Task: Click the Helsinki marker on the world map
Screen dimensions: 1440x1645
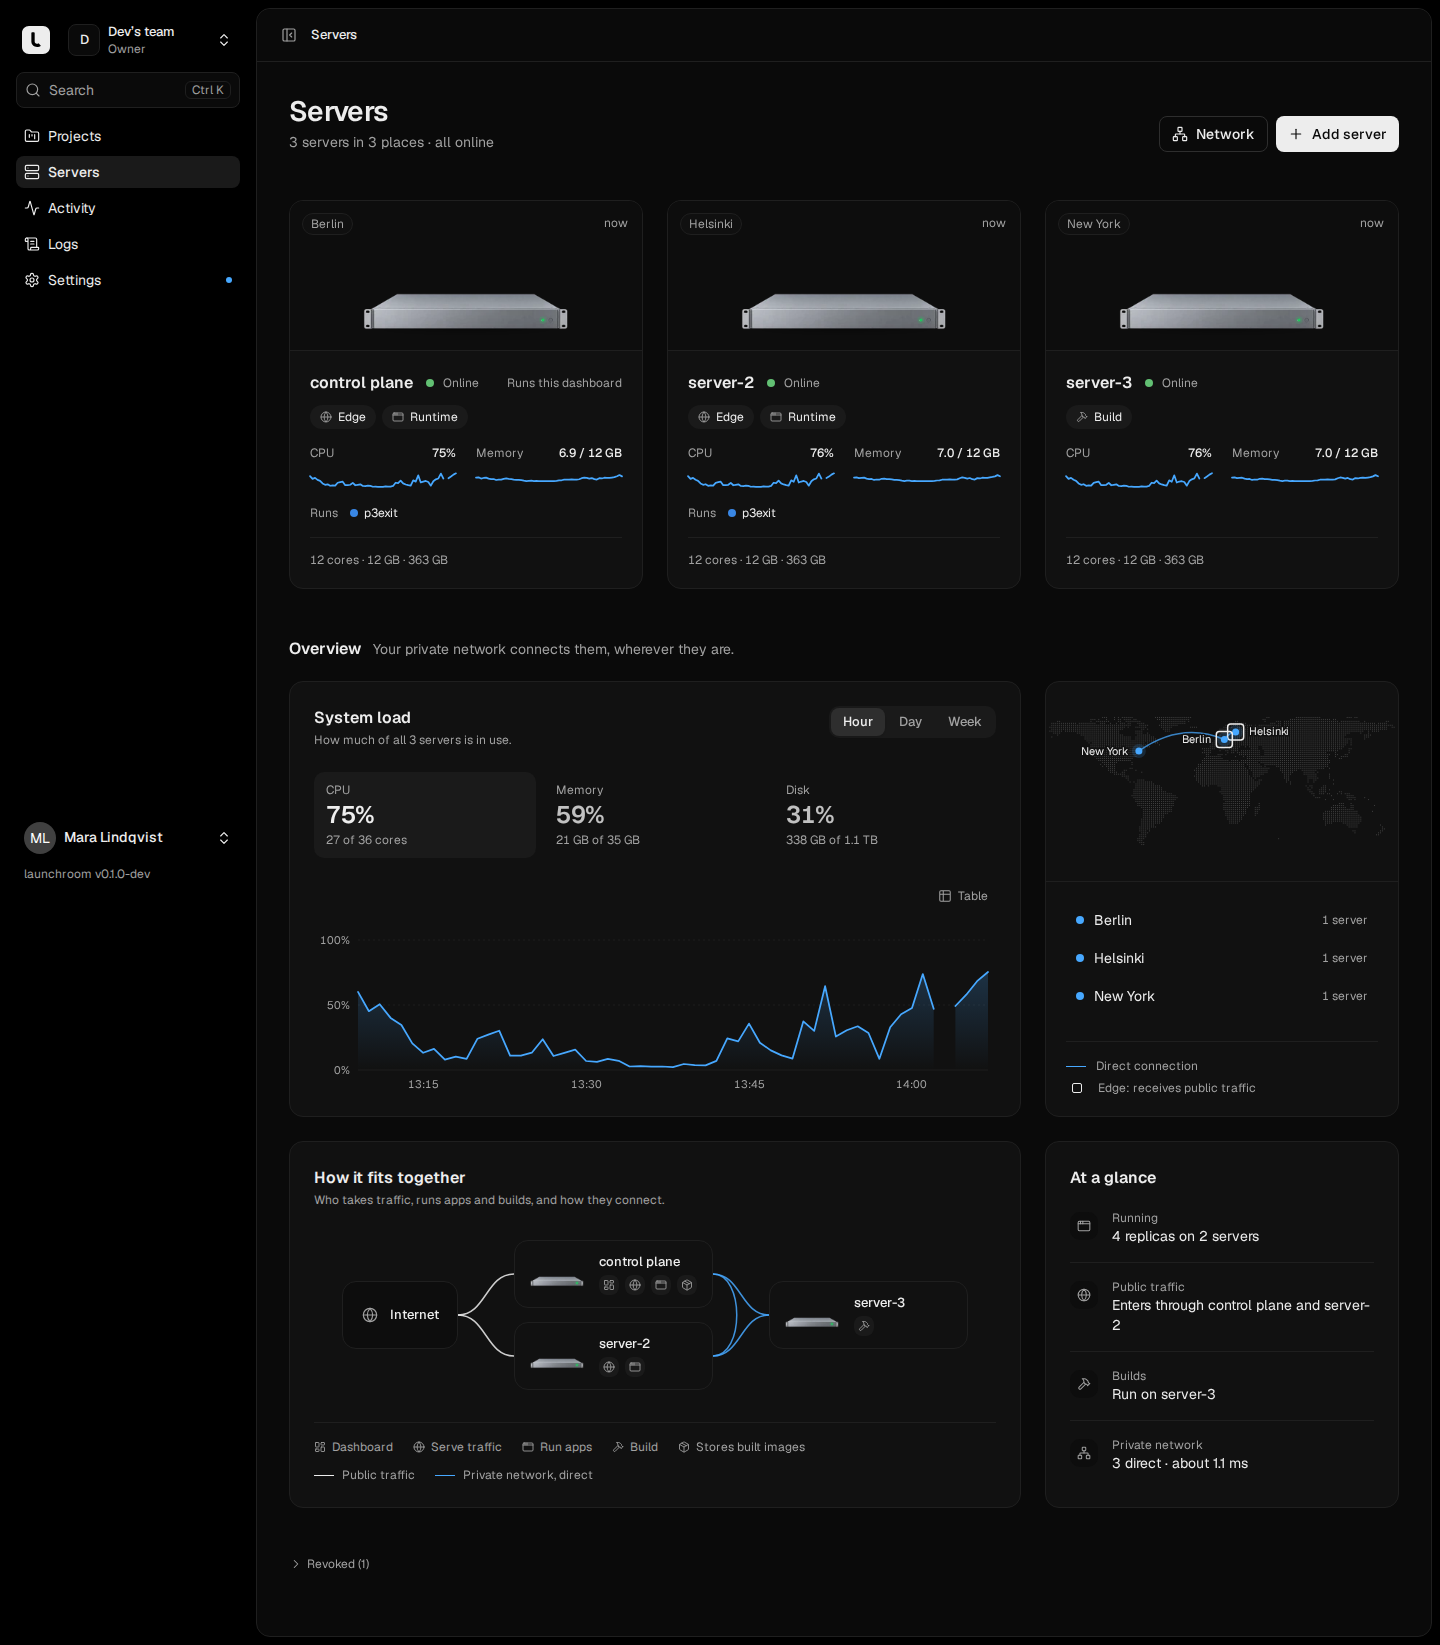Action: click(x=1236, y=732)
